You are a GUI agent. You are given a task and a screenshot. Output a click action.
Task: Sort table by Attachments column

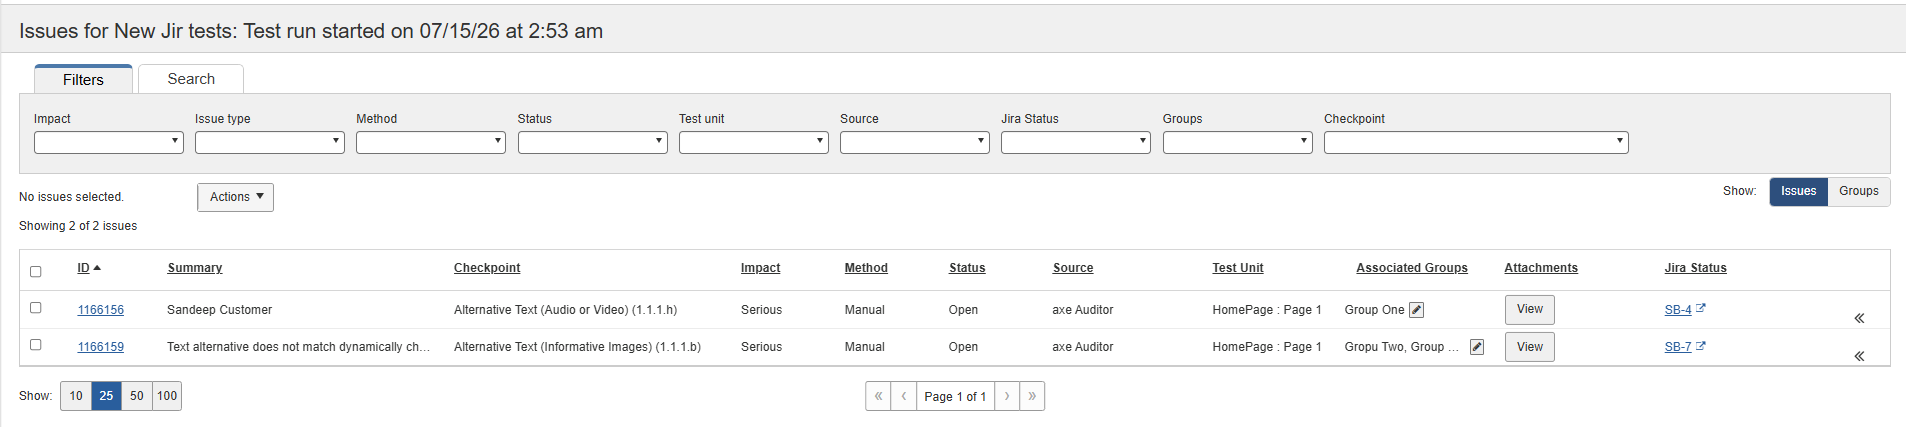coord(1541,268)
